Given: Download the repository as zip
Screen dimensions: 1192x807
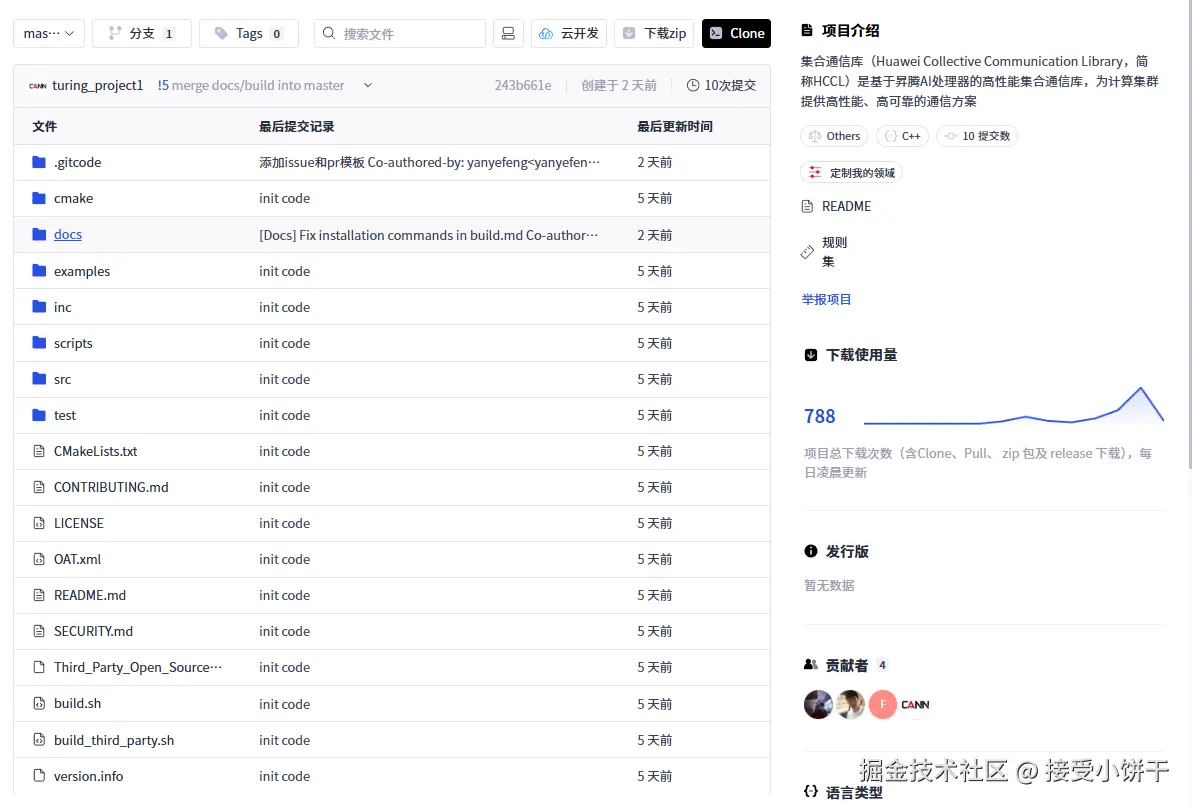Looking at the screenshot, I should tap(654, 33).
